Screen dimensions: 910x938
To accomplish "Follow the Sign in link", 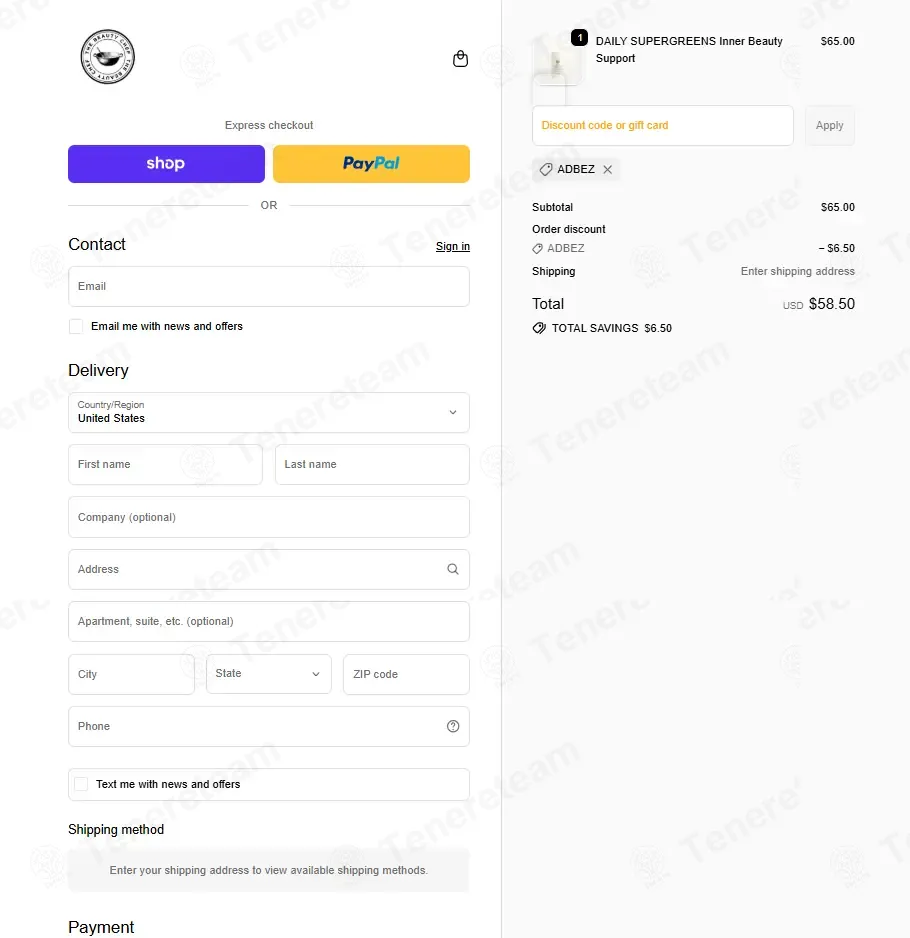I will point(452,246).
